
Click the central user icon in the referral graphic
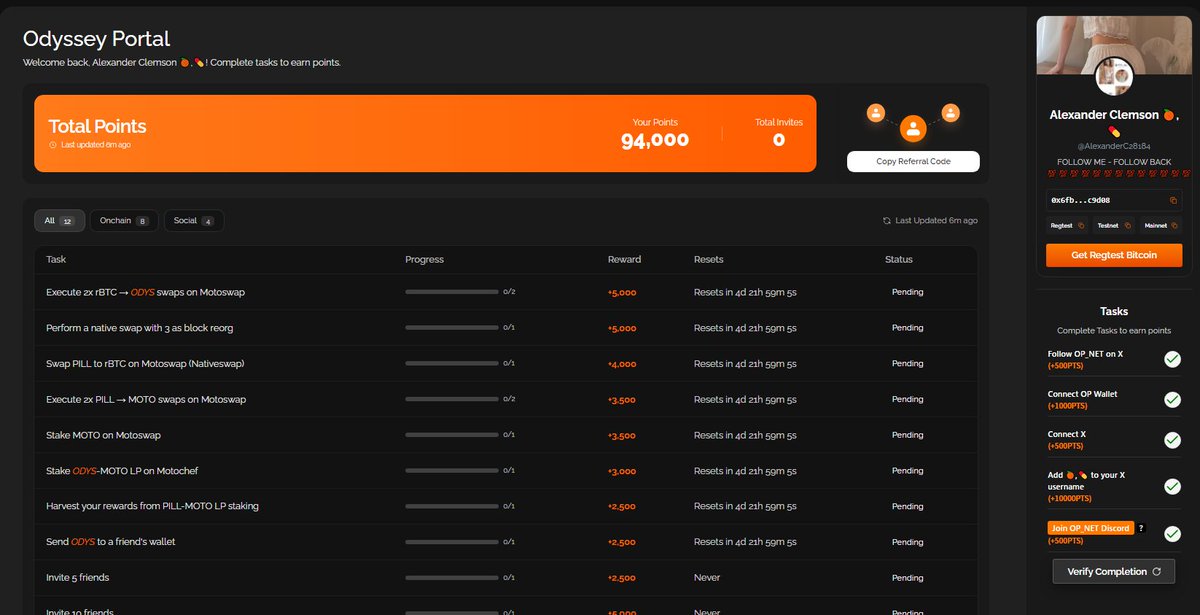(x=913, y=128)
